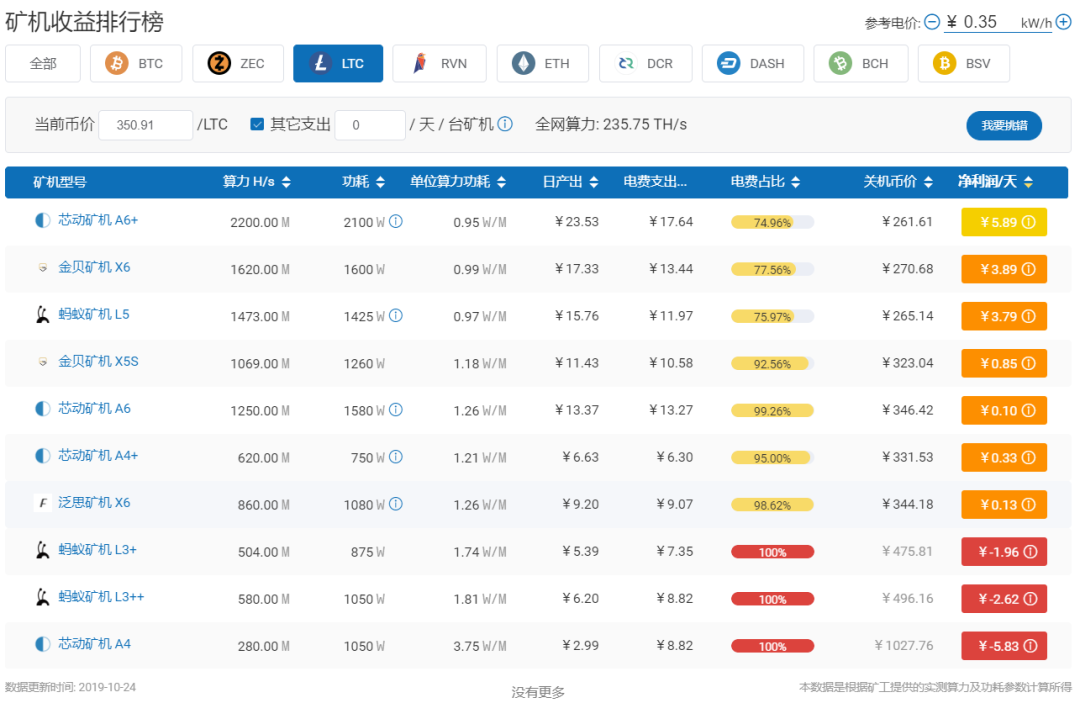Screen dimensions: 1080x703
Task: Click the RVN currency icon
Action: point(420,63)
